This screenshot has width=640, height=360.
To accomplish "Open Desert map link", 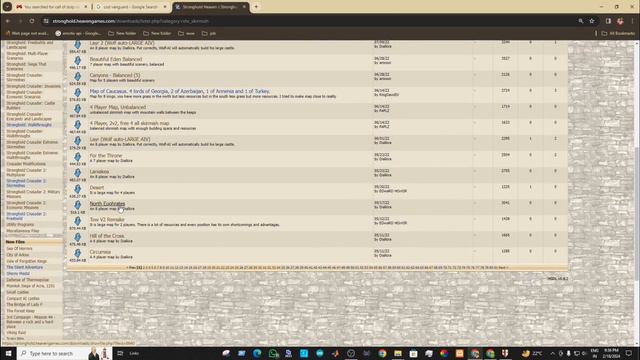I will [97, 187].
